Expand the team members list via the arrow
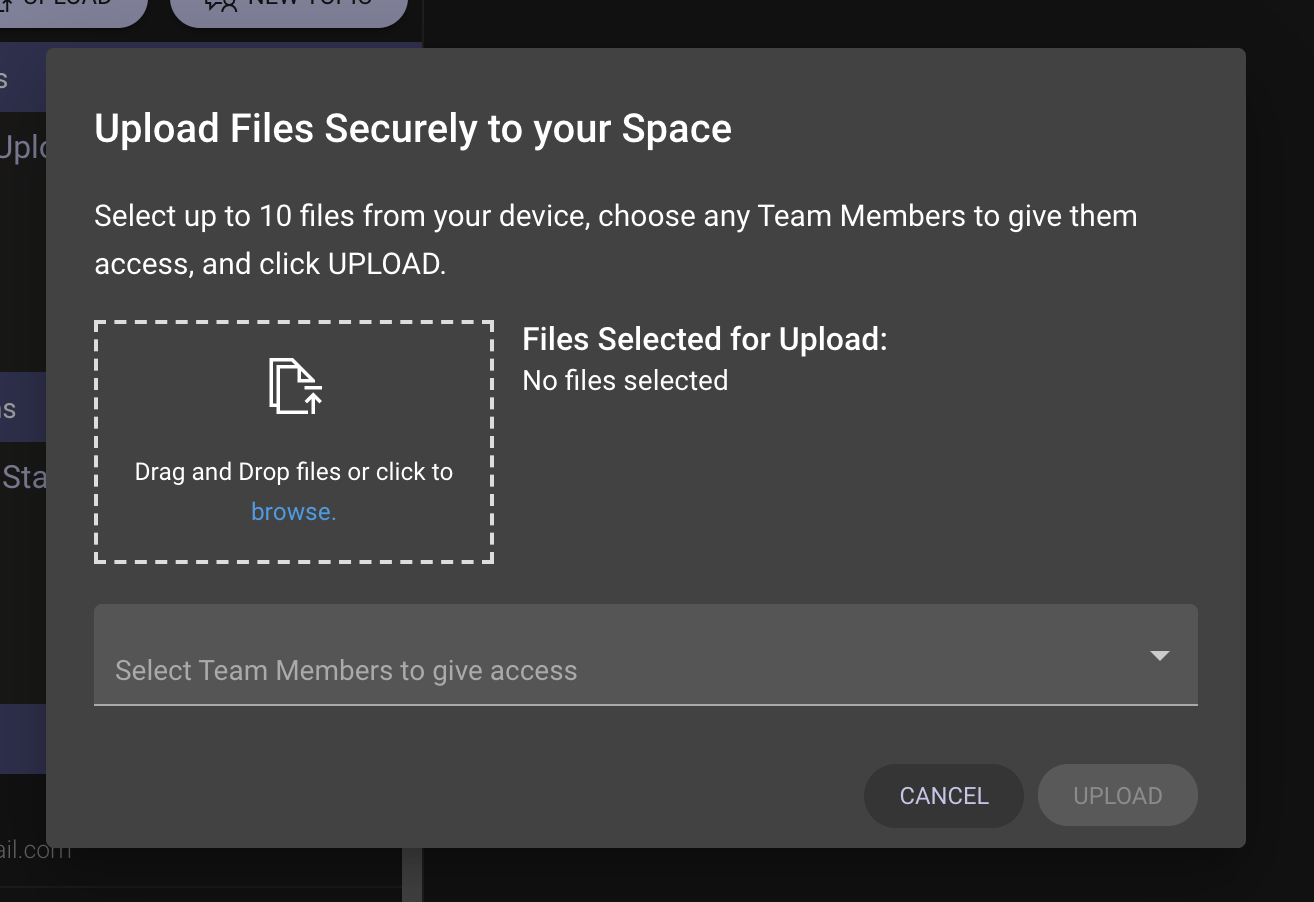1314x902 pixels. (1159, 656)
